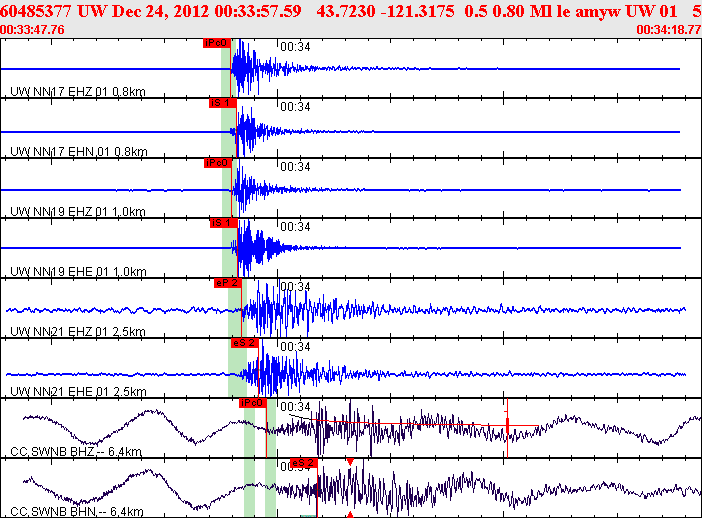Click the 00:34 time label on SWNB BHZ trace
702x518 pixels.
pos(295,407)
